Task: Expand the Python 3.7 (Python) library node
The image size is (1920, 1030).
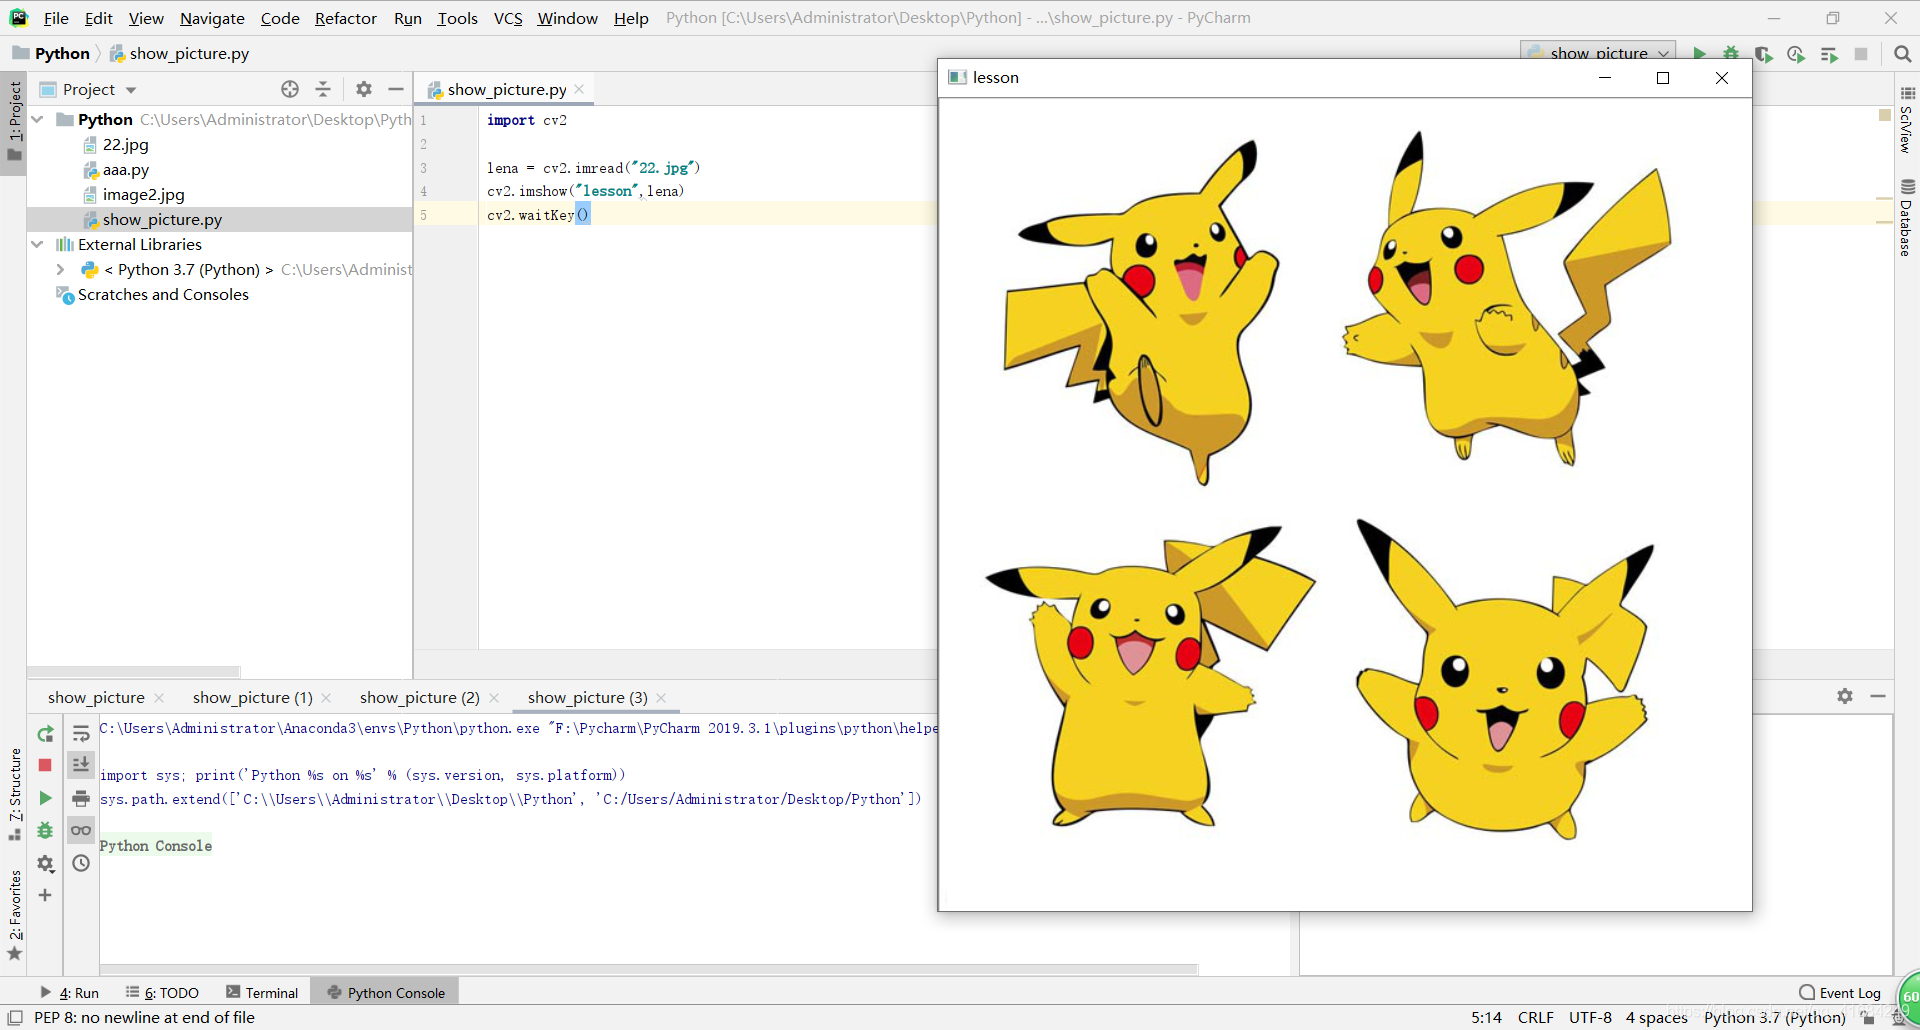Action: click(60, 269)
